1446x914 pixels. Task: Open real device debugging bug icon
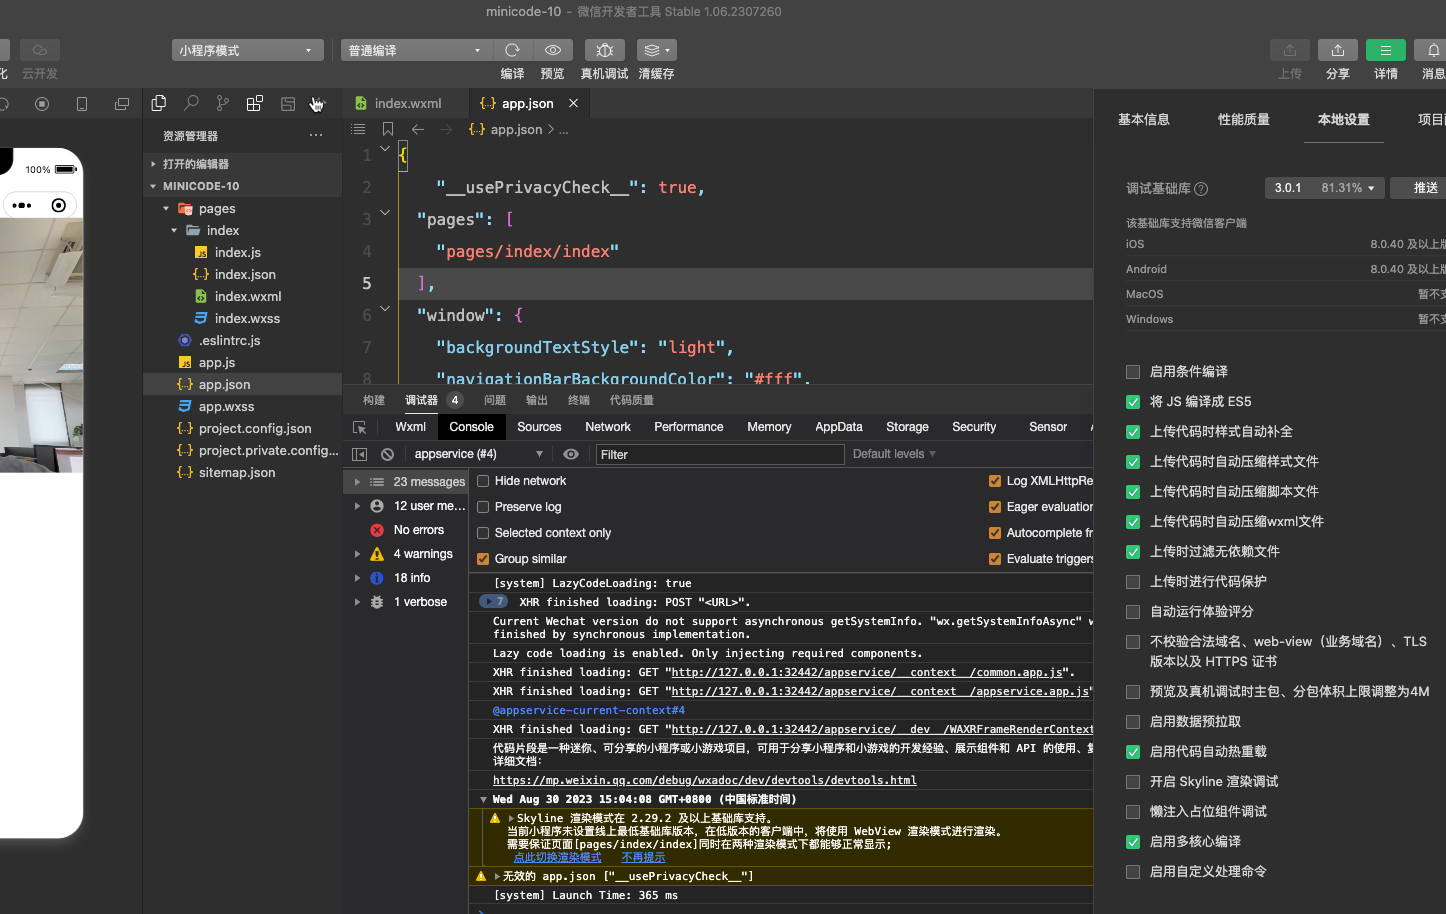click(x=604, y=50)
